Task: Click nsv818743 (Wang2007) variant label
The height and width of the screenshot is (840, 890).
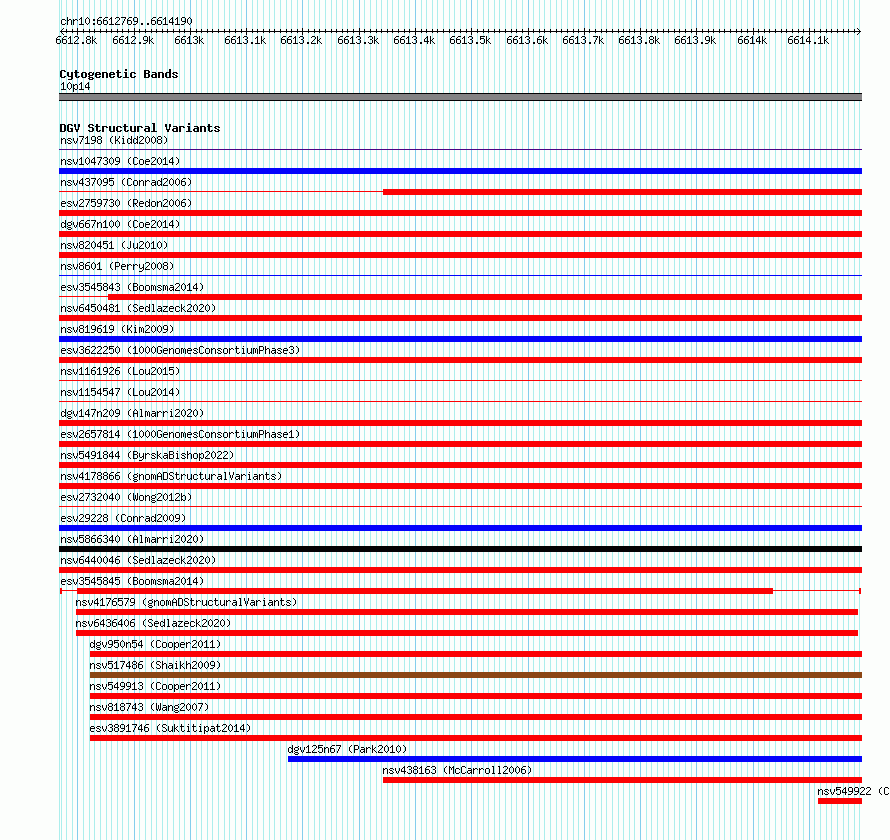Action: (149, 707)
